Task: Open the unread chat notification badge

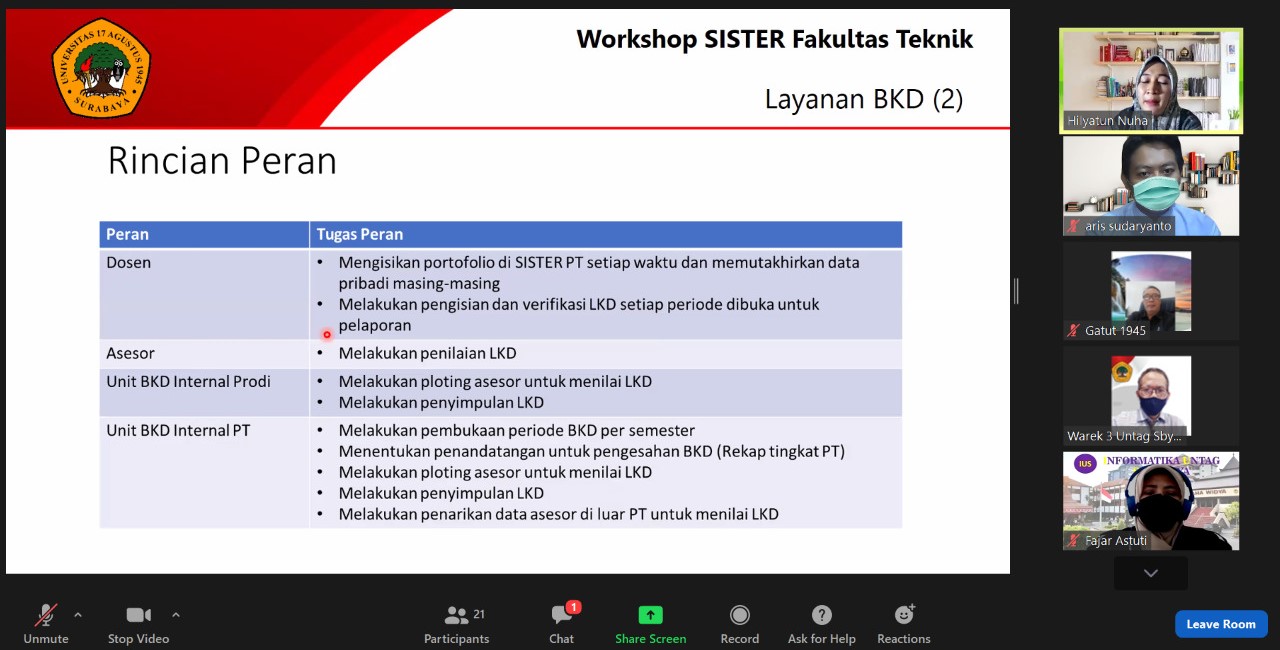Action: tap(573, 605)
